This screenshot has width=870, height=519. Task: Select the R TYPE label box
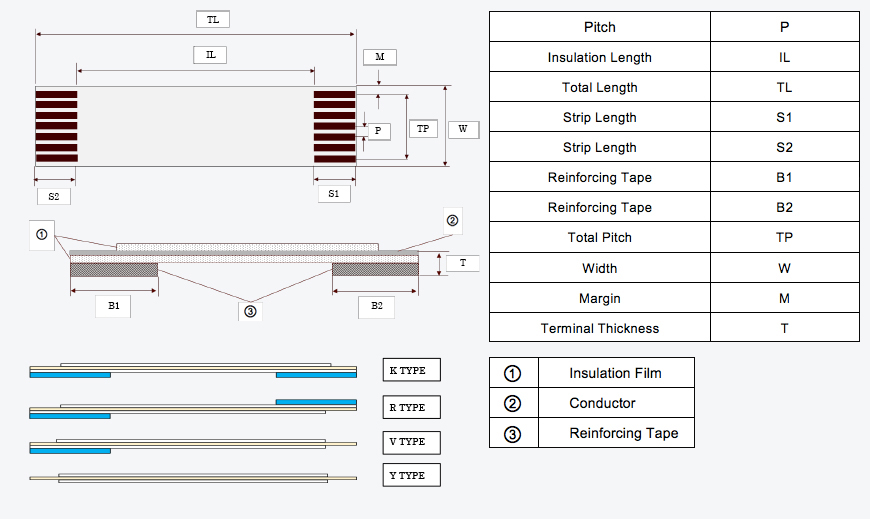click(411, 407)
